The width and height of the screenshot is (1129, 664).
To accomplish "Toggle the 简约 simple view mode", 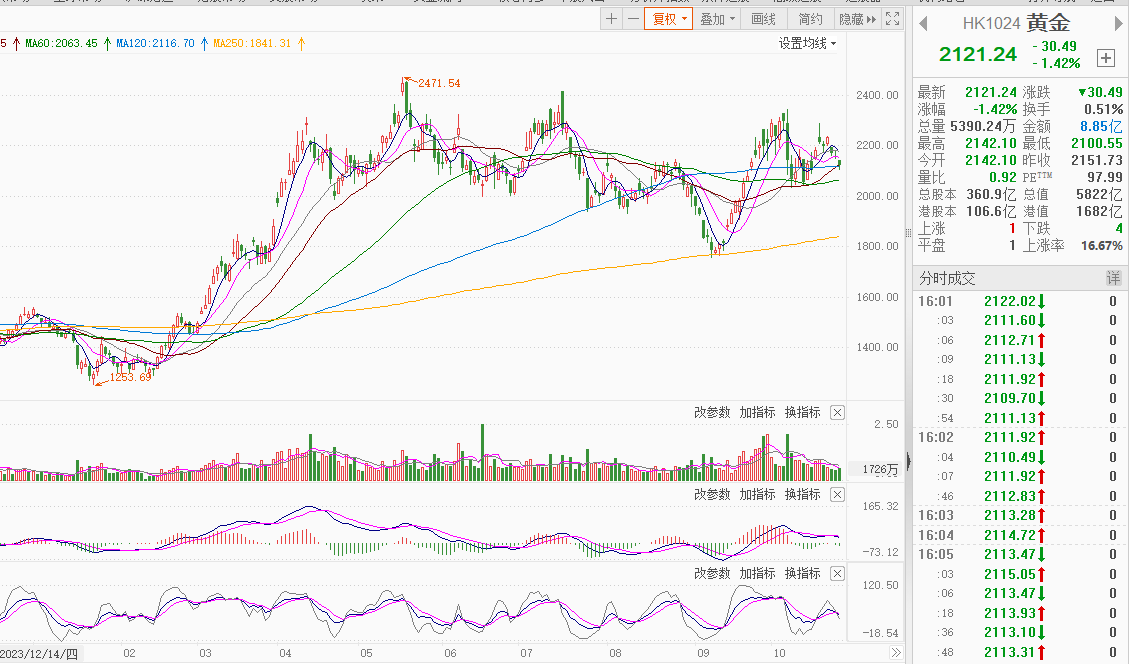I will [810, 19].
